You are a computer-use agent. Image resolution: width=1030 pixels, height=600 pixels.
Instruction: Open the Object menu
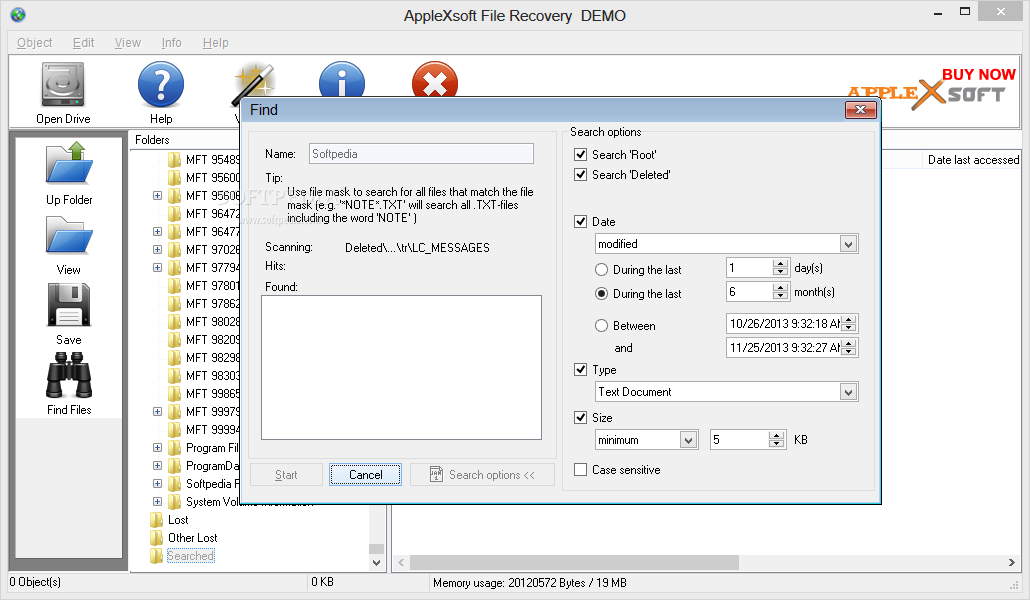[34, 43]
